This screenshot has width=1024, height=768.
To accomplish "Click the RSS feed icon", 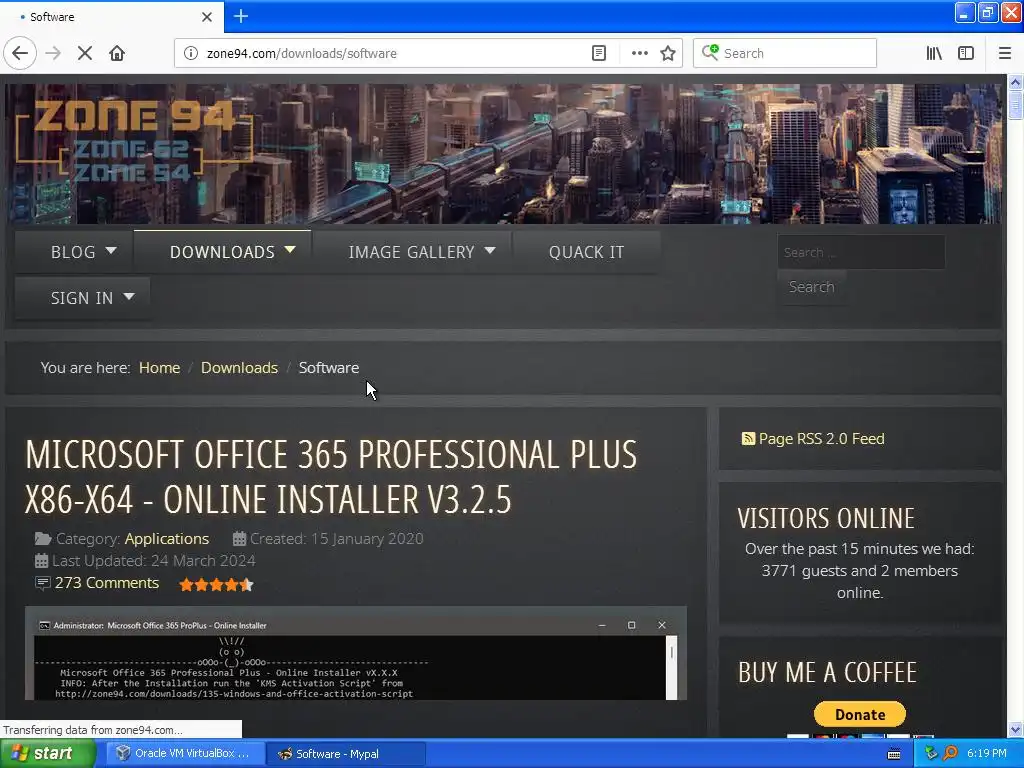I will [x=748, y=438].
